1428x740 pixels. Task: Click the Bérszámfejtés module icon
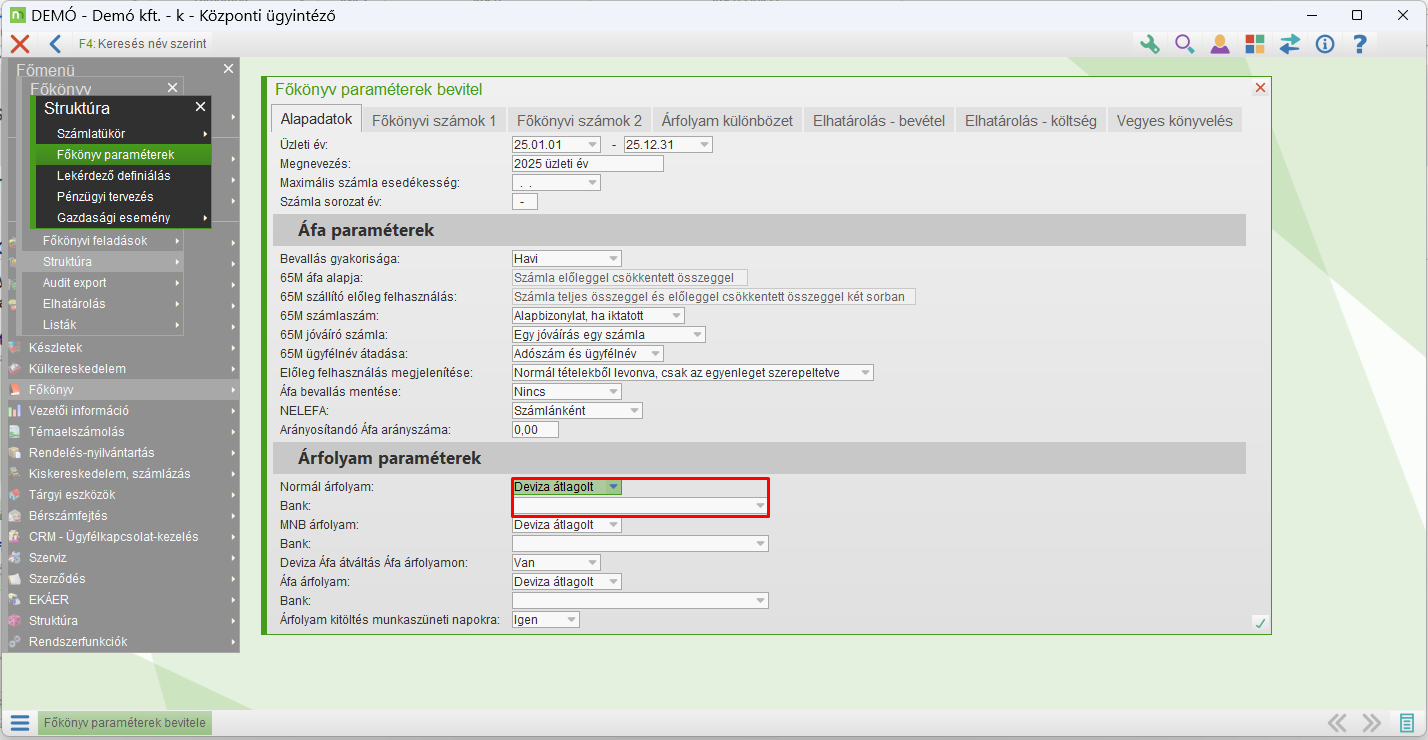pos(14,516)
